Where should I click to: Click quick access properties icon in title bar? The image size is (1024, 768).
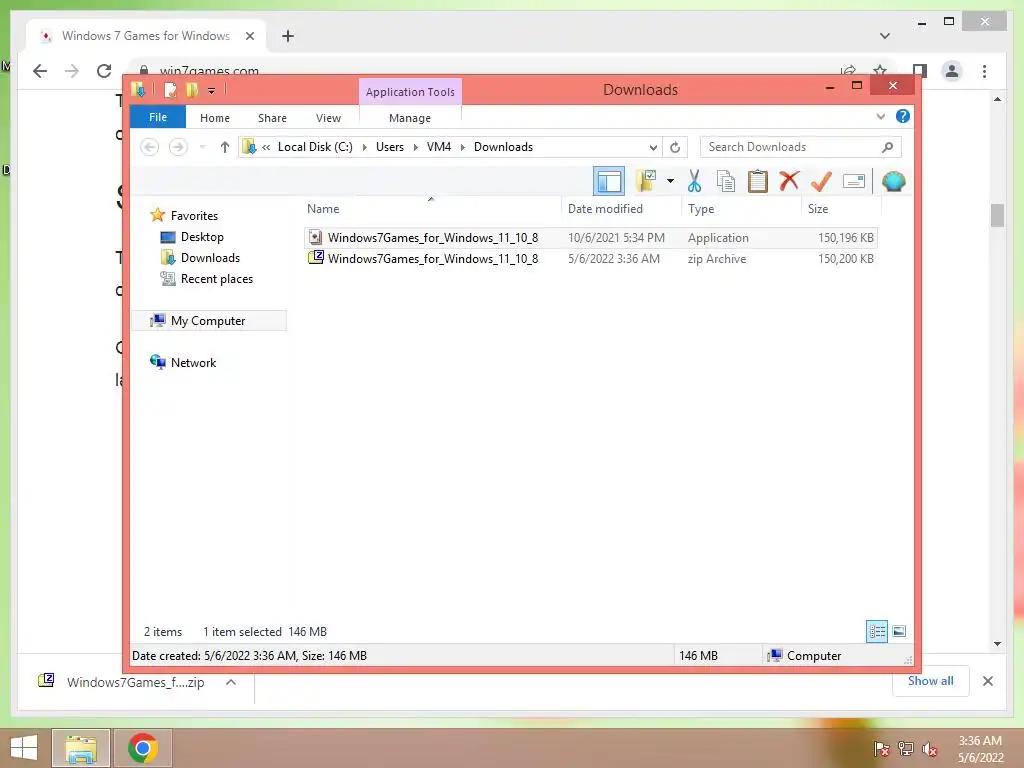(x=170, y=89)
